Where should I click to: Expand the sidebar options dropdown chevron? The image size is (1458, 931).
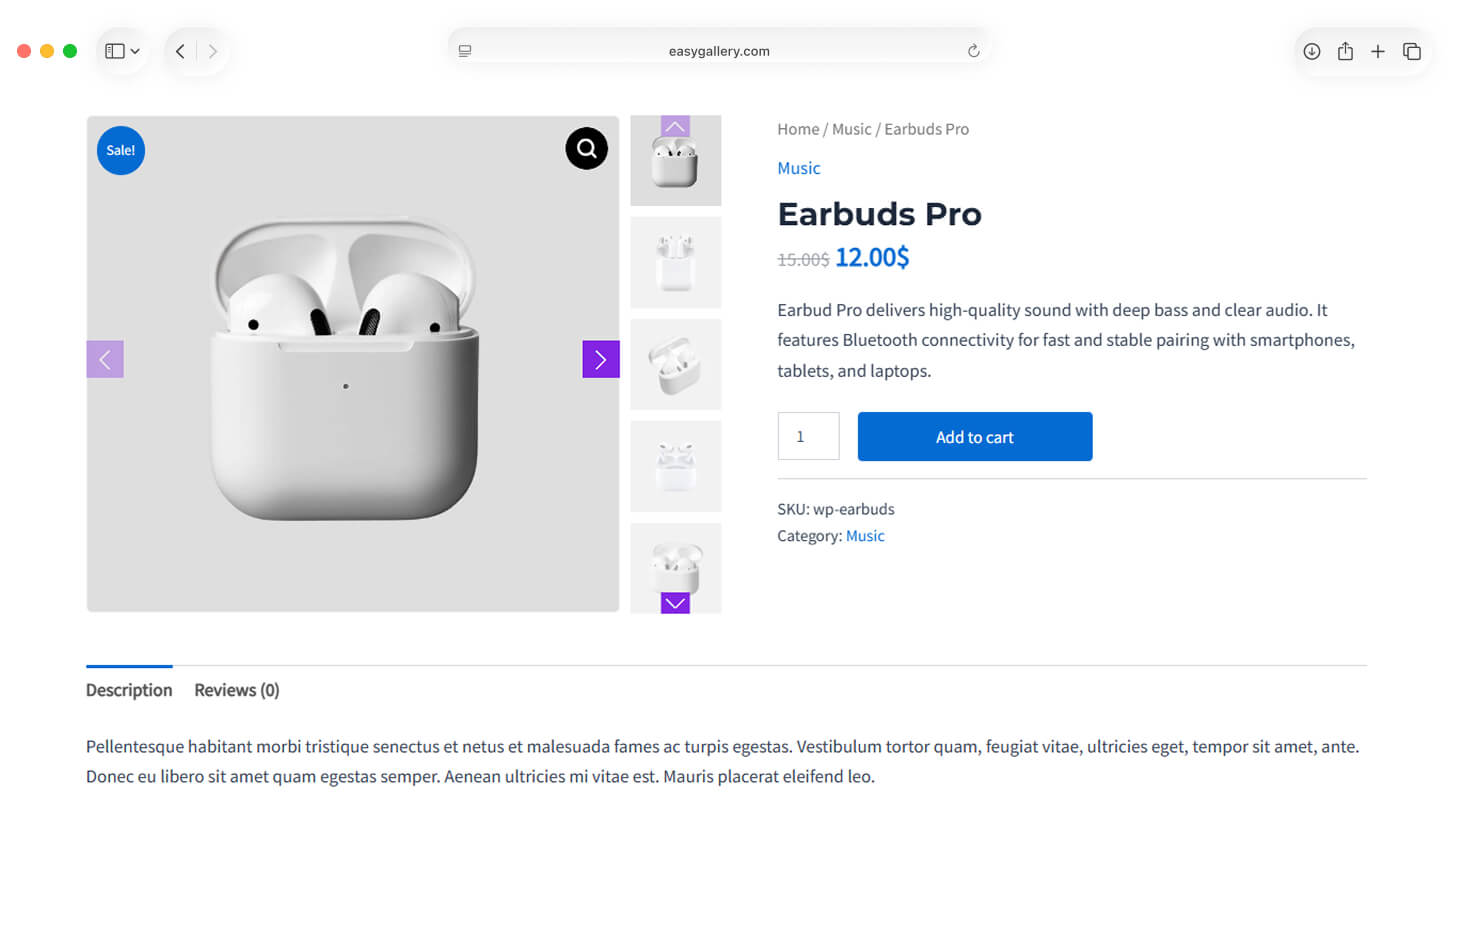click(135, 51)
